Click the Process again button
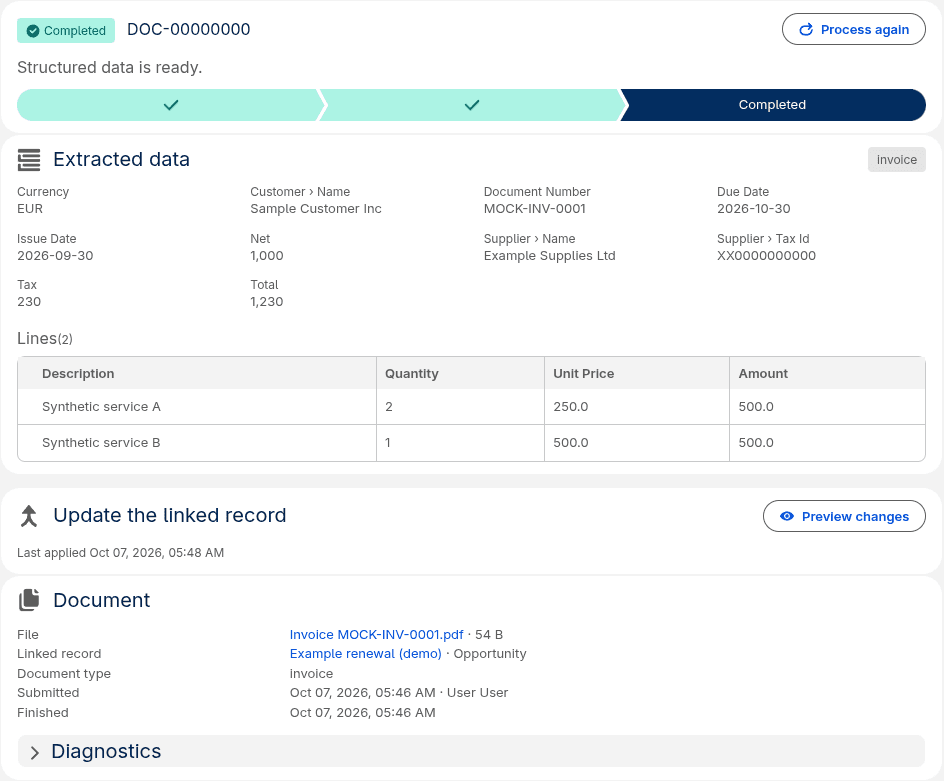944x781 pixels. pos(854,30)
